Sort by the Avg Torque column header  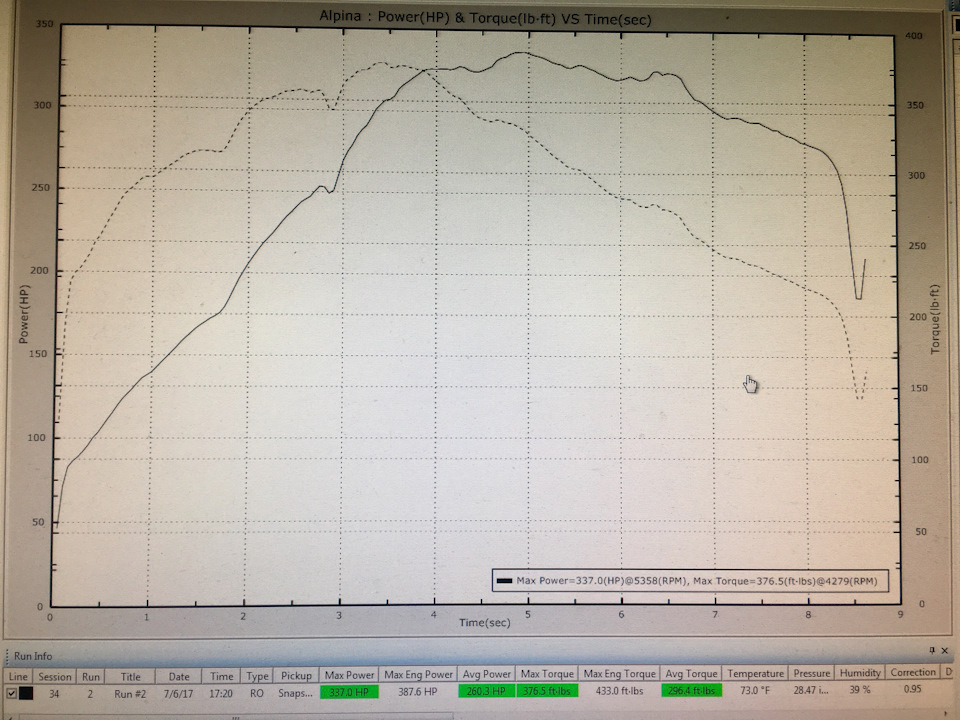click(x=691, y=673)
